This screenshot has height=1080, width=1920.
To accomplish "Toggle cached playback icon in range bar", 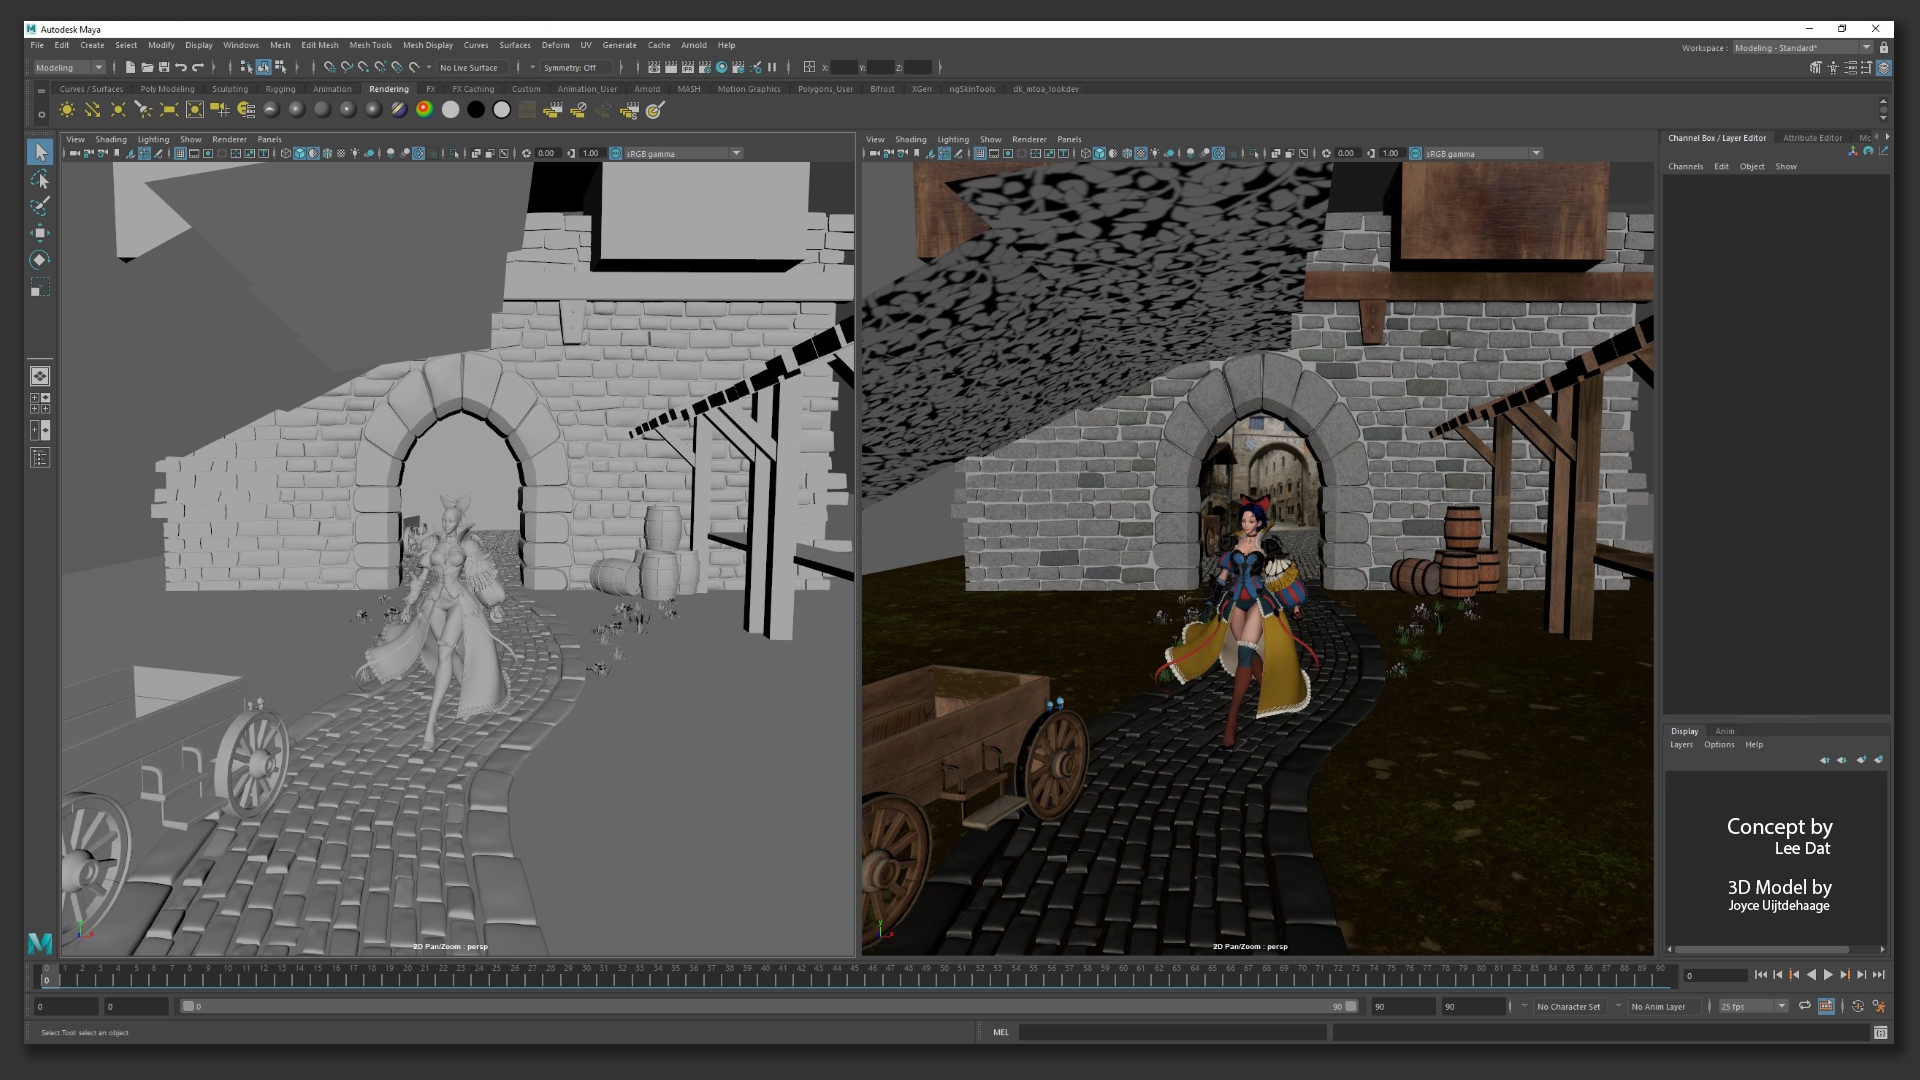I will [1826, 1006].
